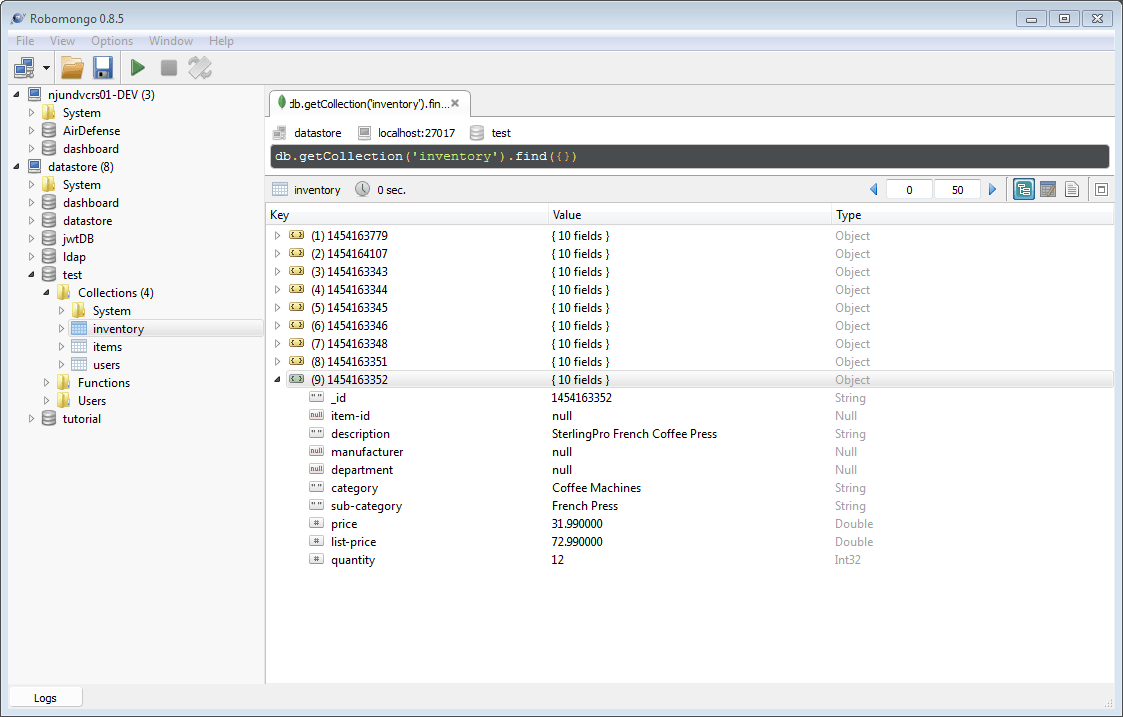
Task: Open a new connection with the connect icon
Action: click(22, 67)
